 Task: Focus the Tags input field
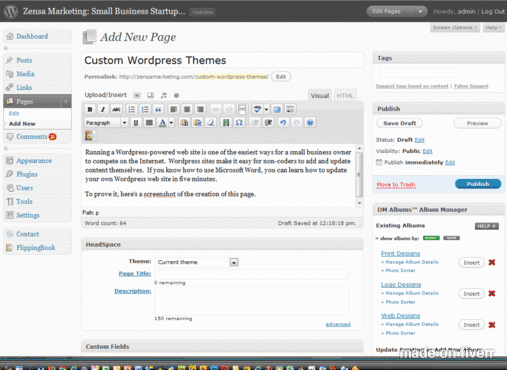421,72
